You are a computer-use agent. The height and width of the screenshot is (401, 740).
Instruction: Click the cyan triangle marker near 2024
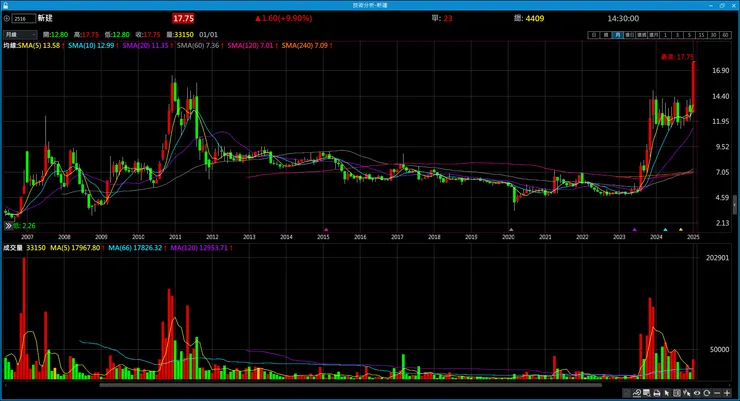665,230
